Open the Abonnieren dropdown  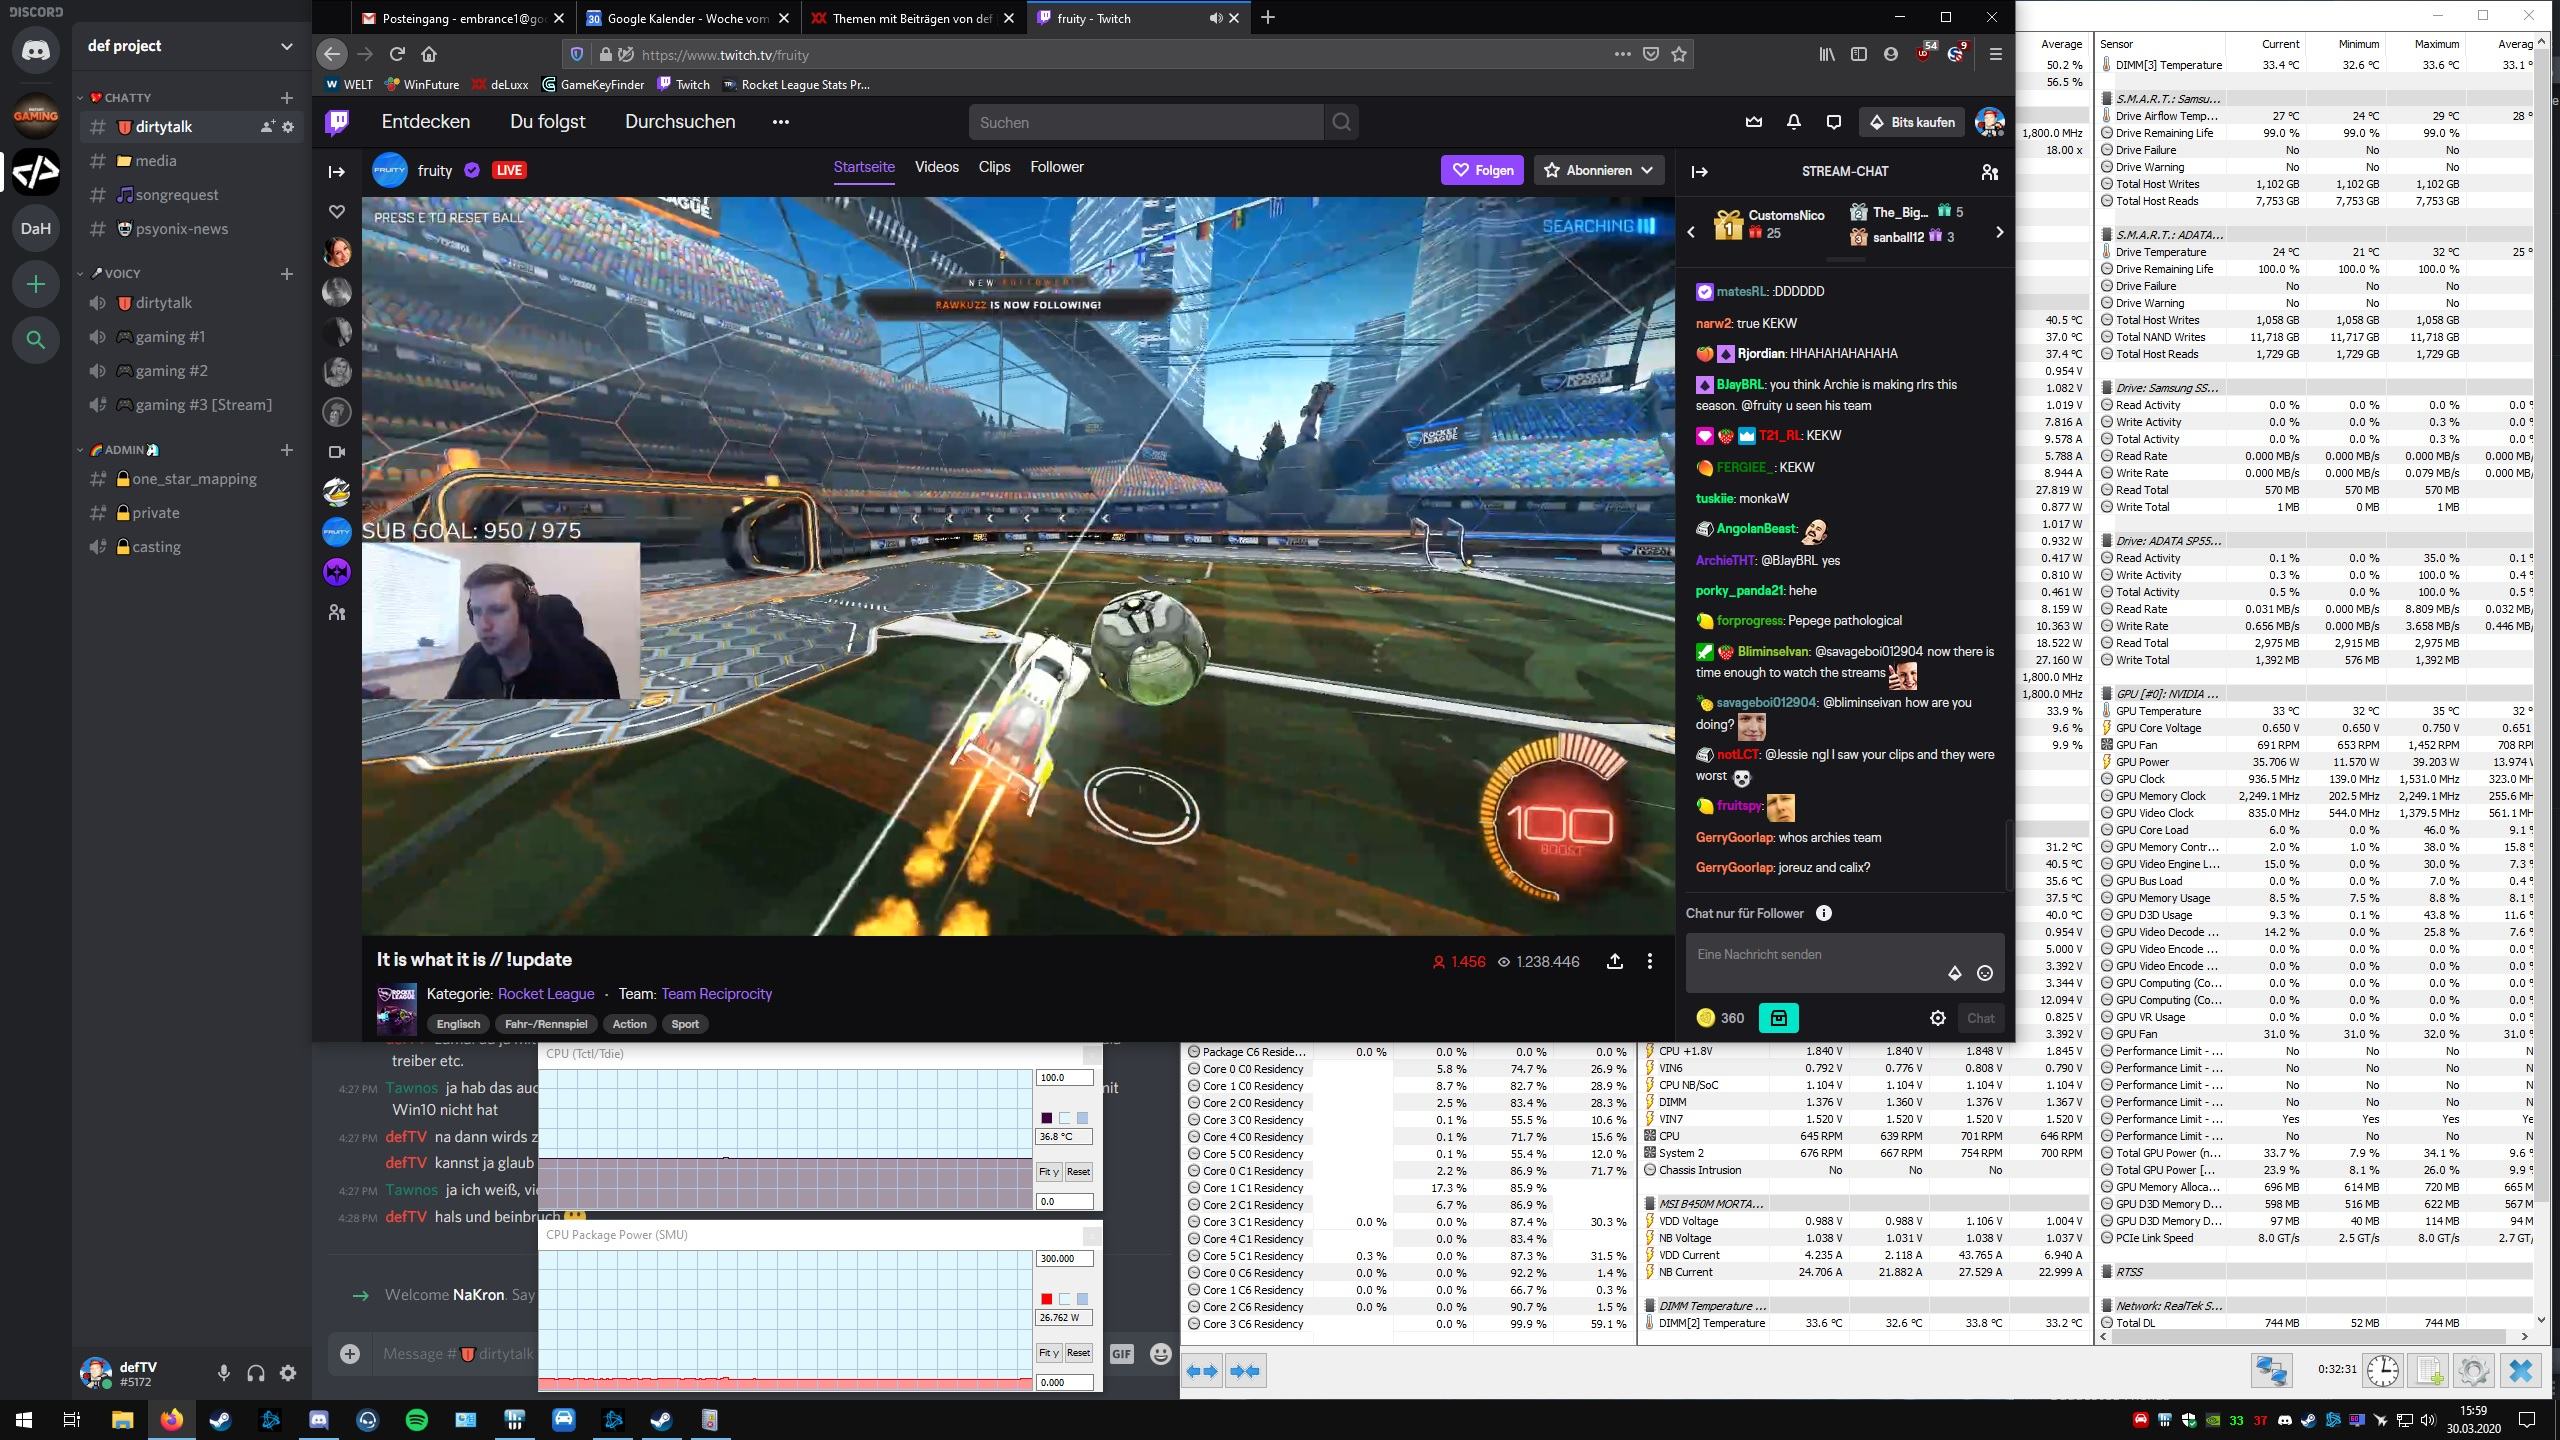click(1598, 170)
